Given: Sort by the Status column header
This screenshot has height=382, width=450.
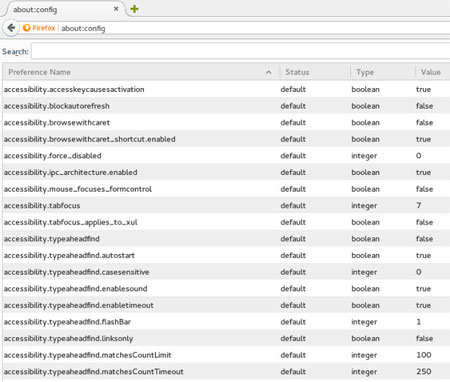Looking at the screenshot, I should [x=315, y=72].
